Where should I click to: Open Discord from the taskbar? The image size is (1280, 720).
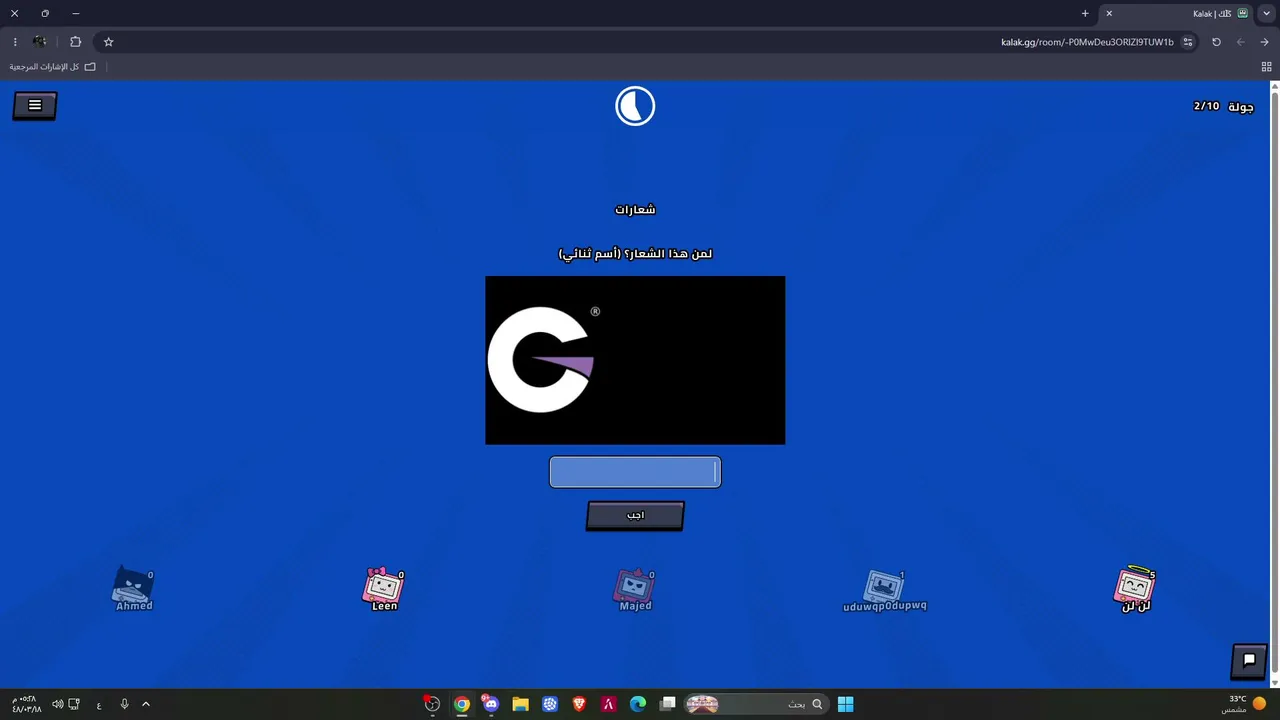click(491, 704)
